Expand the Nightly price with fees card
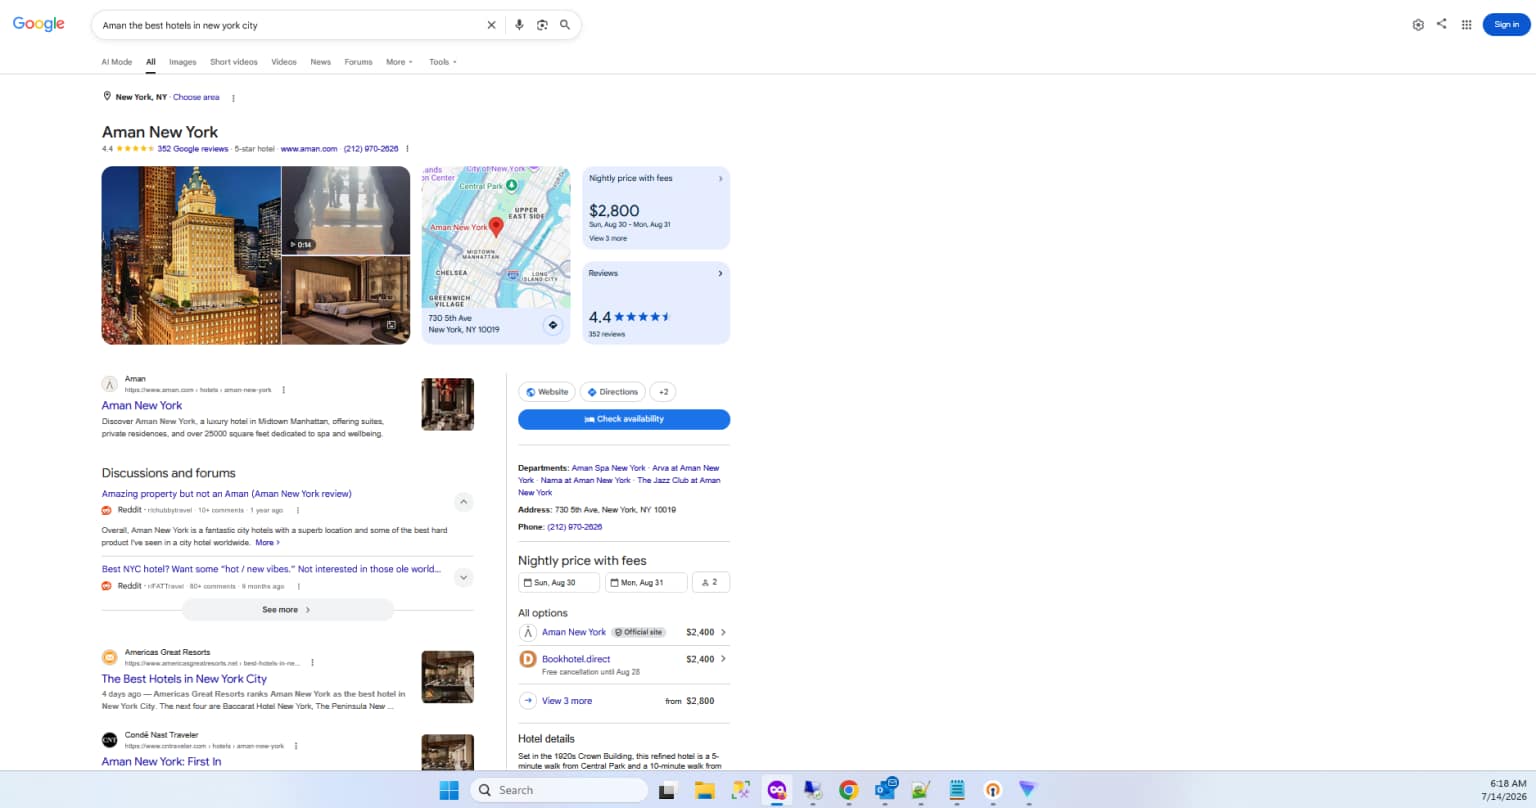1536x808 pixels. (720, 179)
